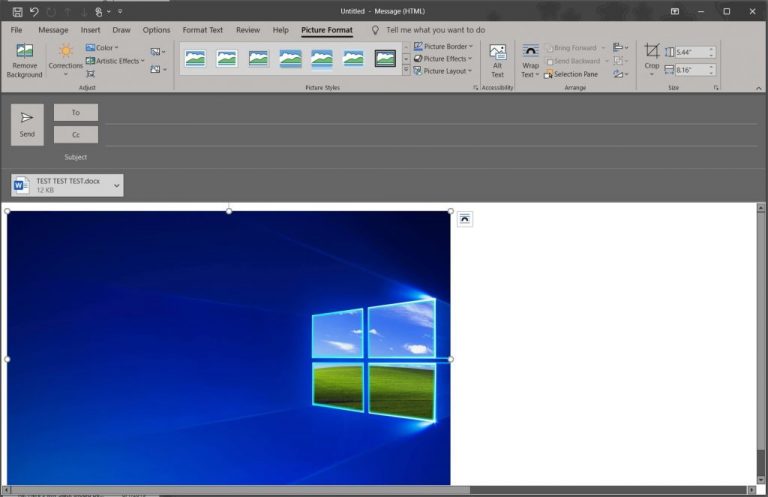Image resolution: width=768 pixels, height=497 pixels.
Task: Switch to the Options tab
Action: (156, 30)
